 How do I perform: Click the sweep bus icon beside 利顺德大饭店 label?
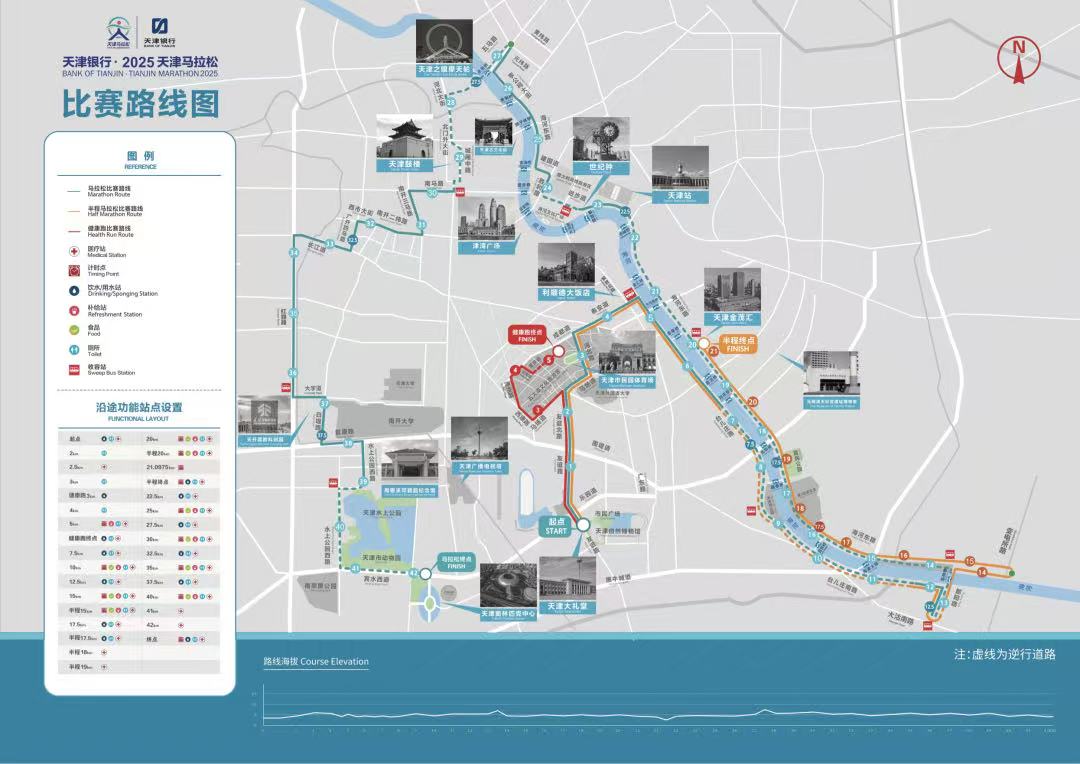tap(630, 293)
